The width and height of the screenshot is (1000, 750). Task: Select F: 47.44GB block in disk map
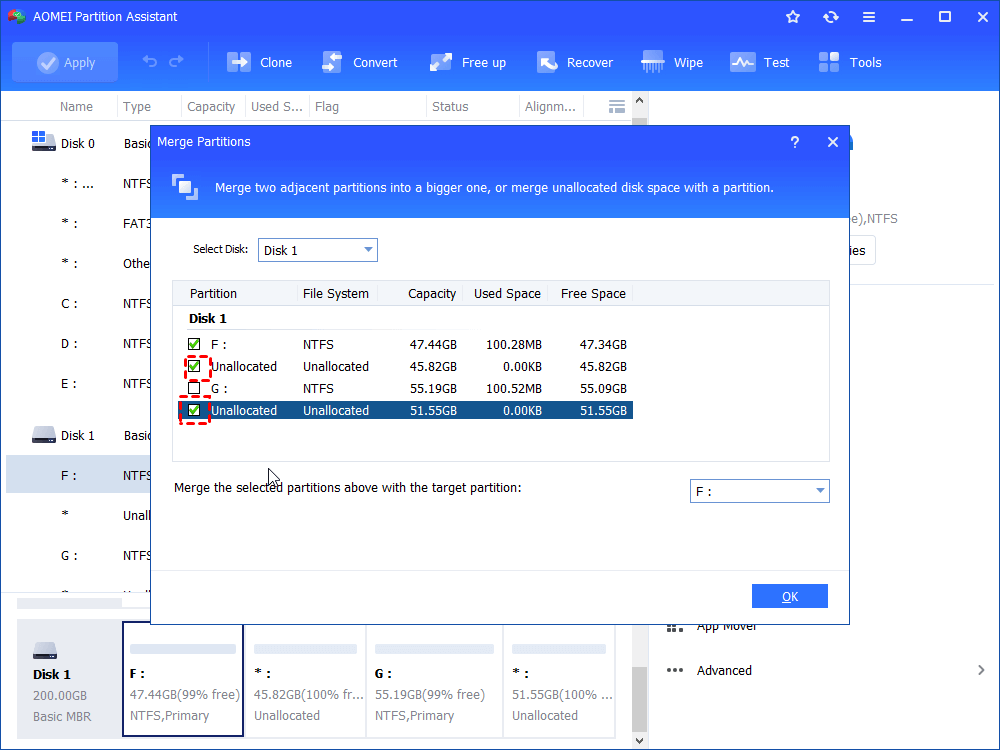click(x=183, y=679)
